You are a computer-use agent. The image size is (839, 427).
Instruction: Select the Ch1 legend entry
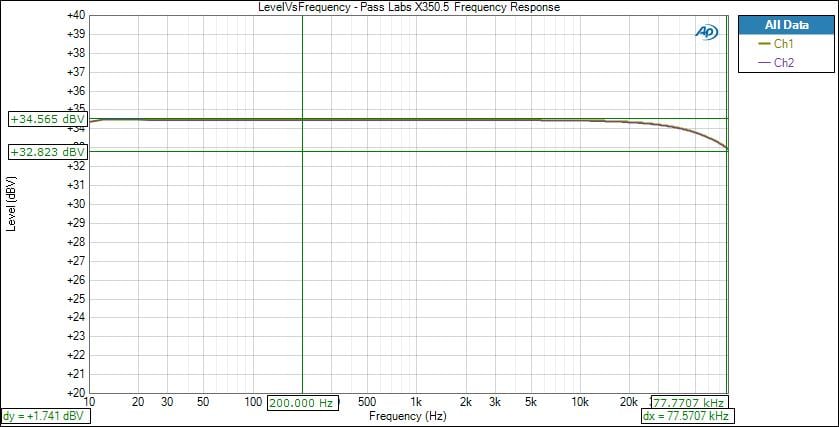click(x=783, y=44)
